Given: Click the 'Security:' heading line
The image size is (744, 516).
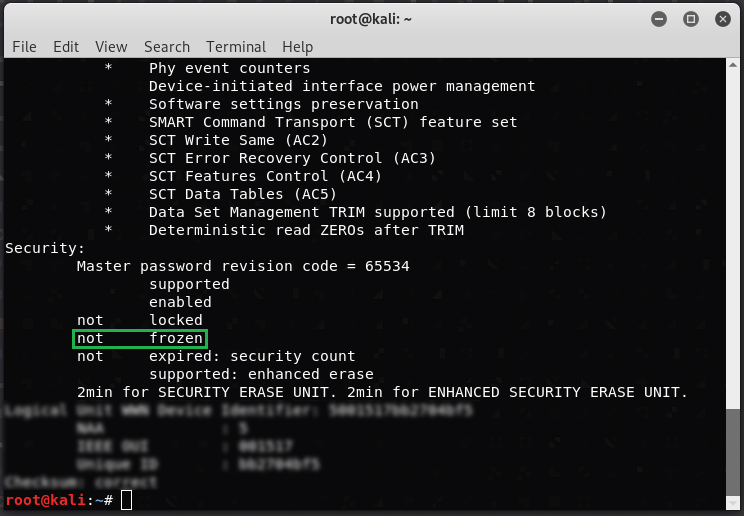Looking at the screenshot, I should click(x=45, y=248).
